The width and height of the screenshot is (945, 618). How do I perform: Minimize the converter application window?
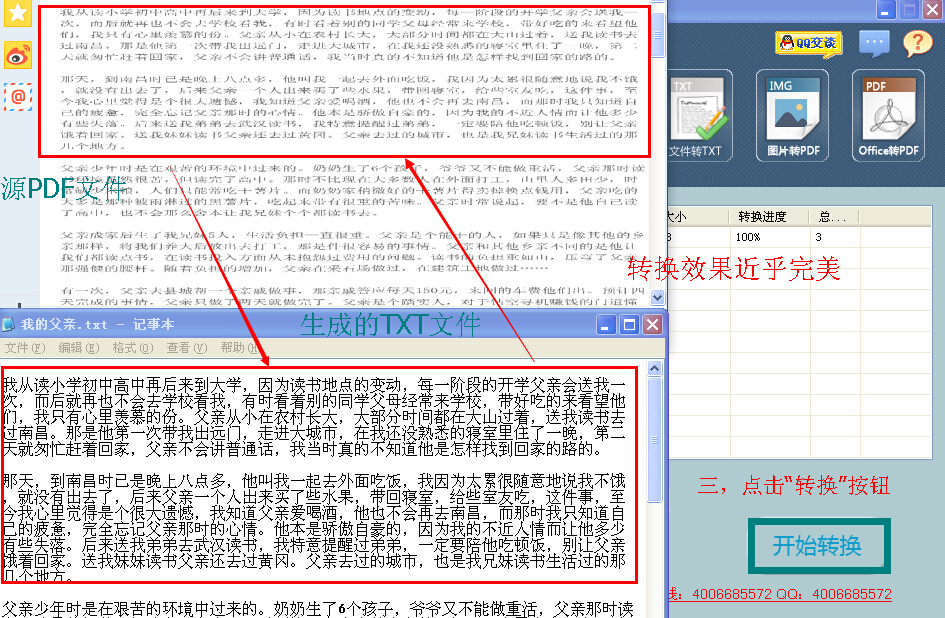pyautogui.click(x=884, y=10)
